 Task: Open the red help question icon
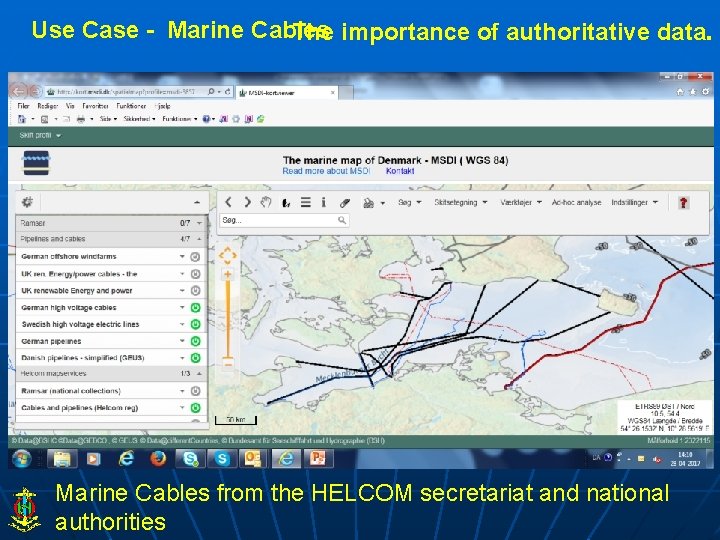pos(683,202)
